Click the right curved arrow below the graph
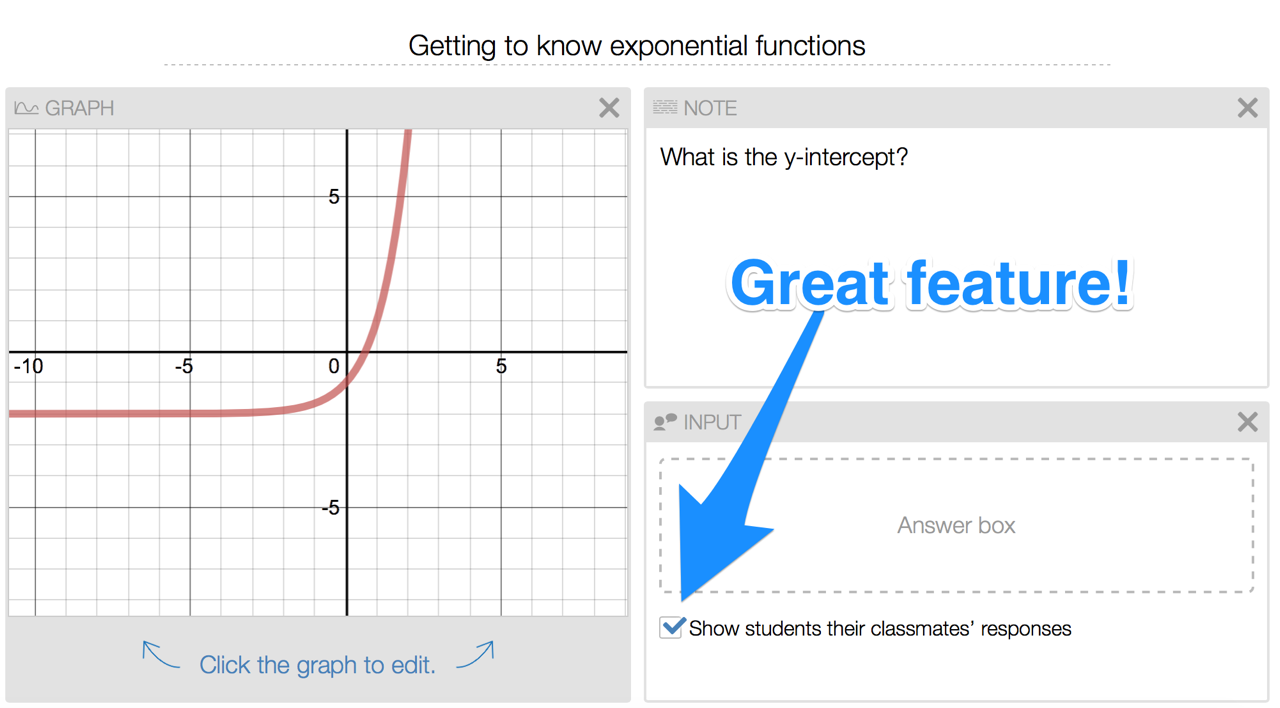1280x708 pixels. [x=475, y=656]
